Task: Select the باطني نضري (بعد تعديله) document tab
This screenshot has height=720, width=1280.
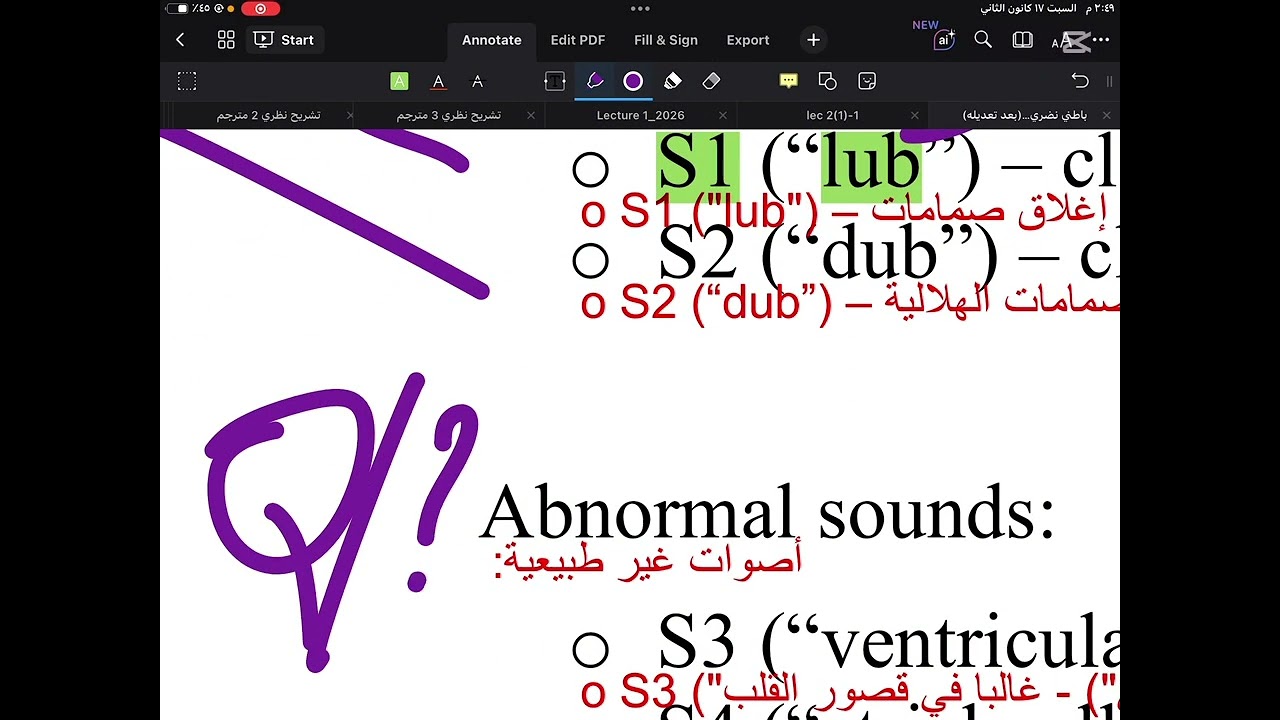Action: [1024, 115]
